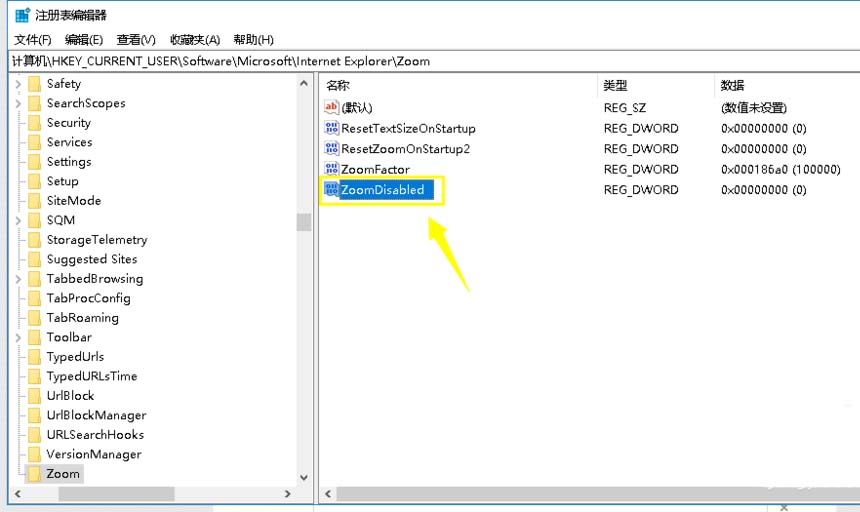The height and width of the screenshot is (512, 860).
Task: Select the UrlBlock folder icon
Action: point(35,396)
